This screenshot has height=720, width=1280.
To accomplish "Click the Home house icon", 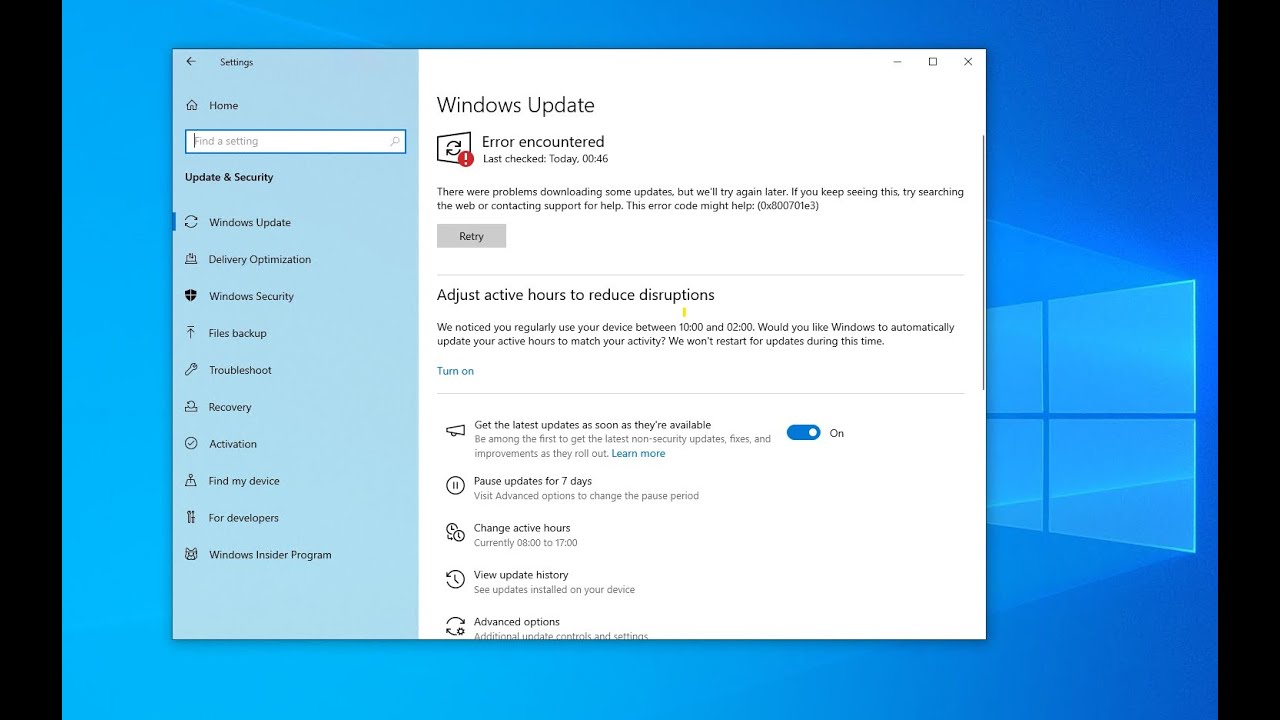I will [191, 105].
